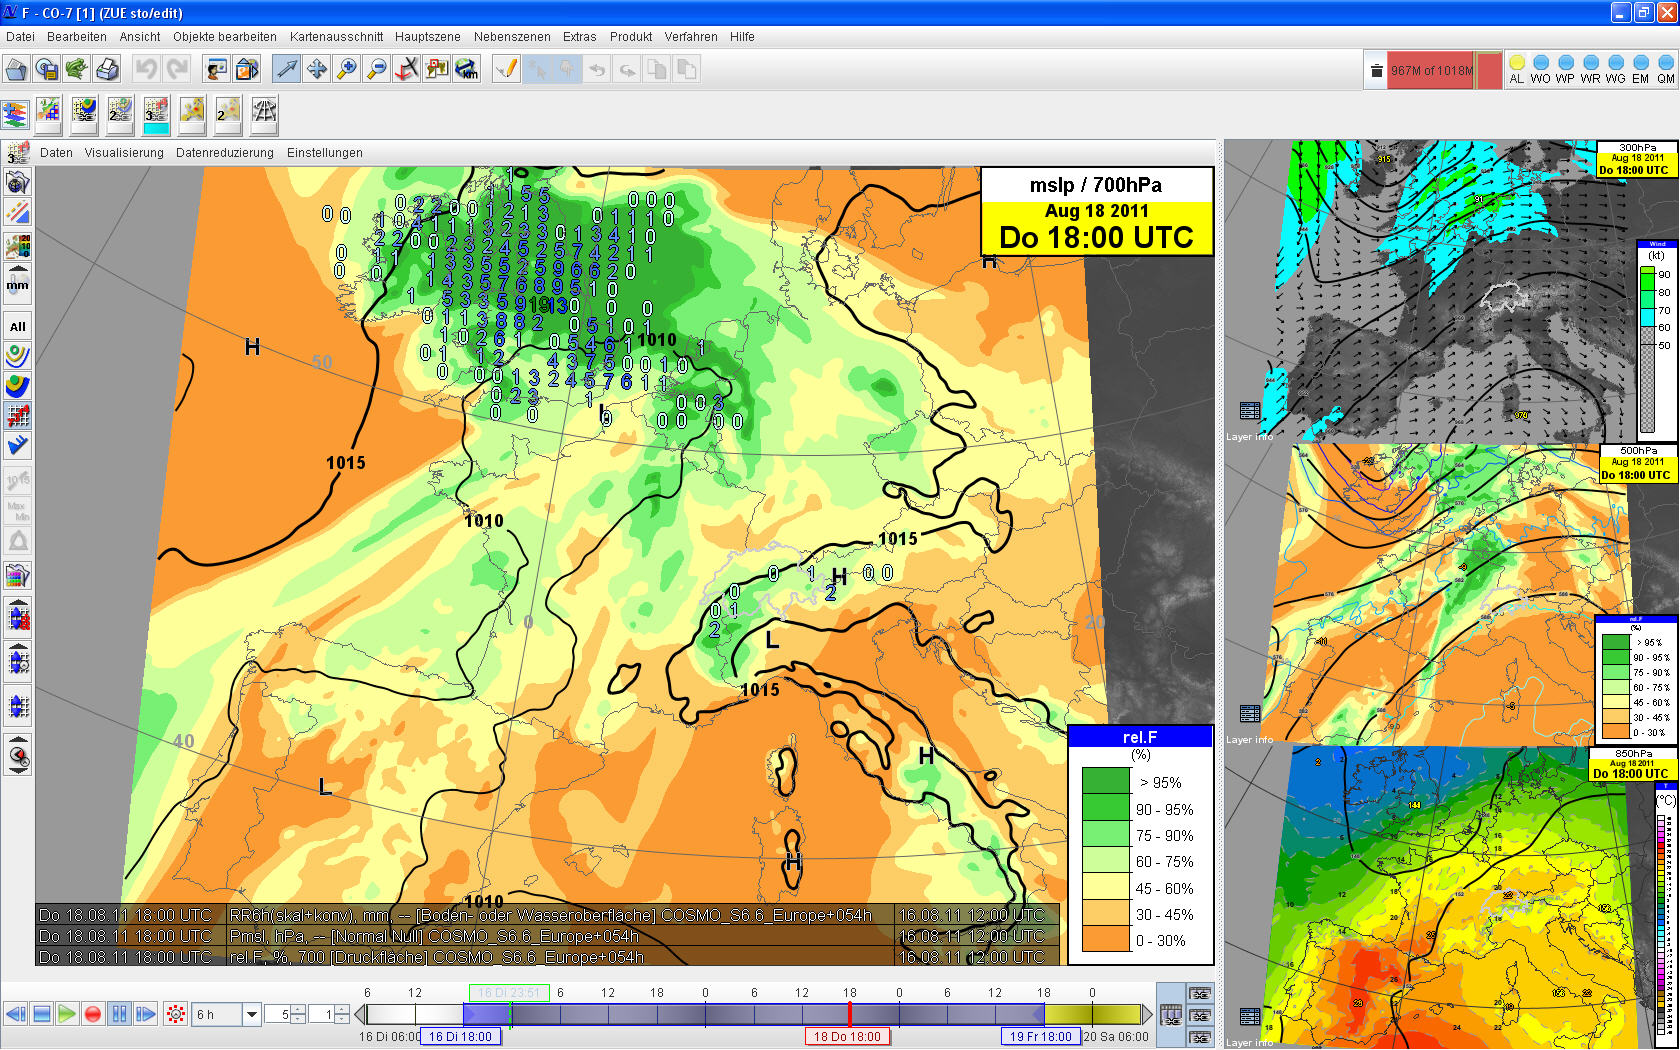The height and width of the screenshot is (1050, 1680).
Task: Toggle the 'All' button in left sidebar
Action: click(18, 326)
